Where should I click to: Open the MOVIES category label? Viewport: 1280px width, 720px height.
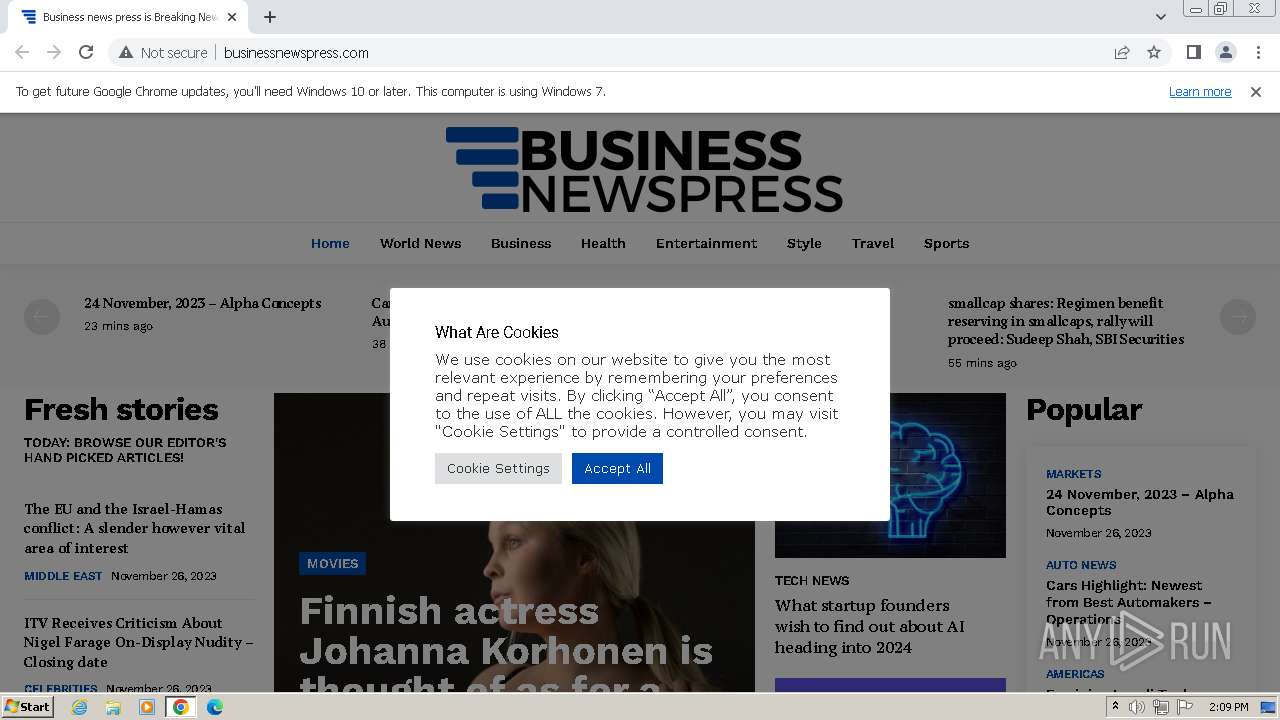[333, 563]
